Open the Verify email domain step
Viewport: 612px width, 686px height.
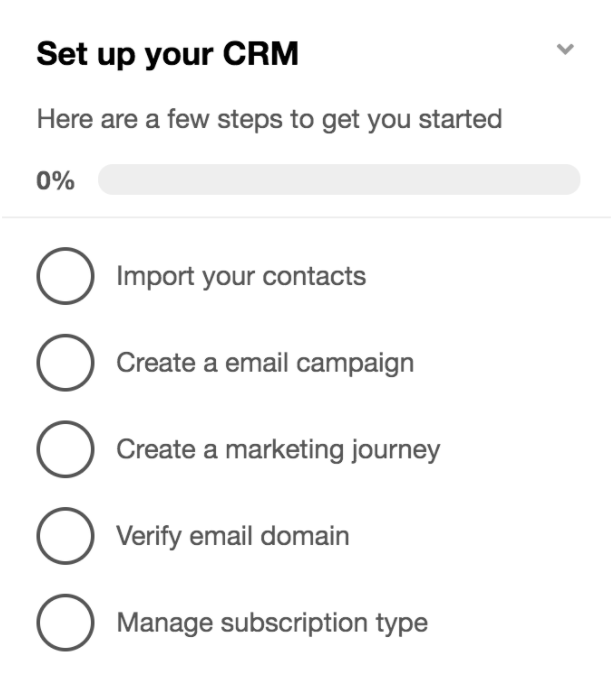(233, 537)
